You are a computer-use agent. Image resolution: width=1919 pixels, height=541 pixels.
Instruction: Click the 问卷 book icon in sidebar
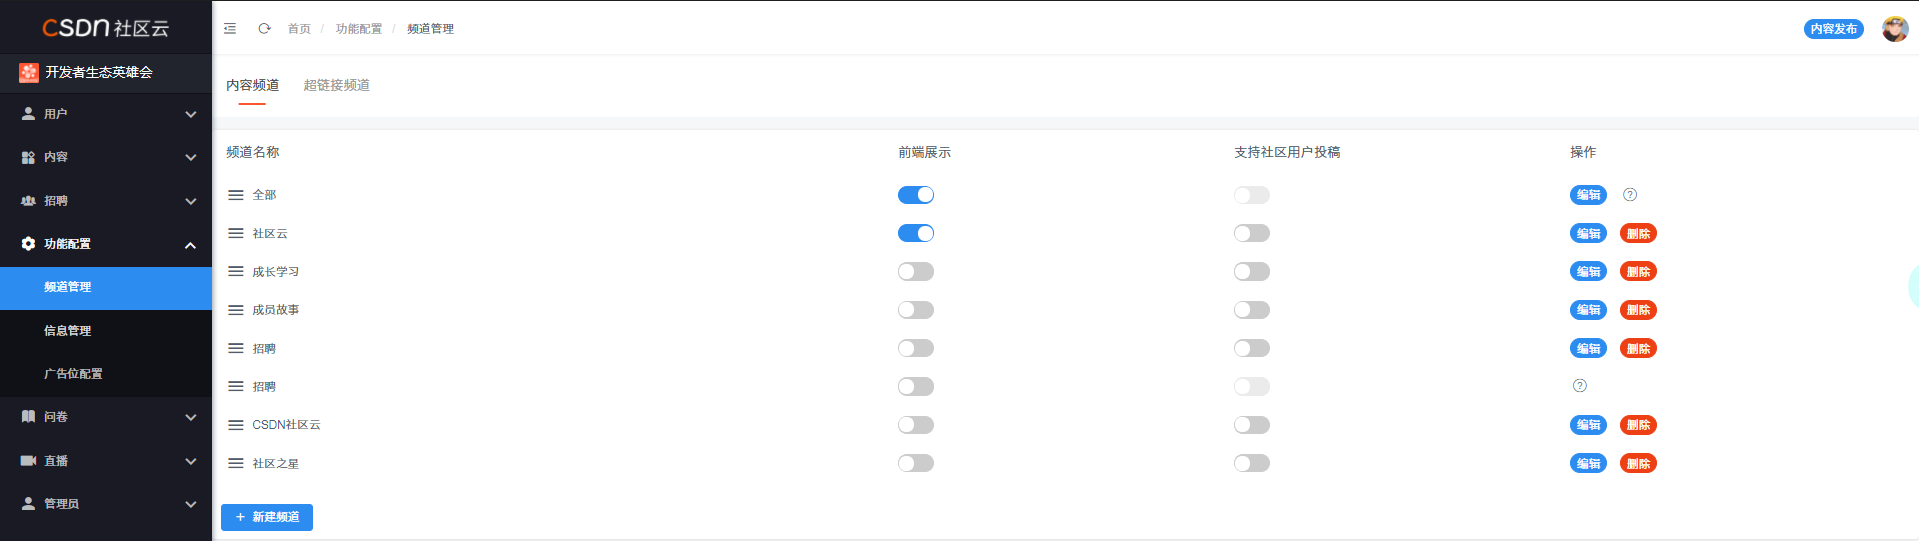pyautogui.click(x=28, y=417)
